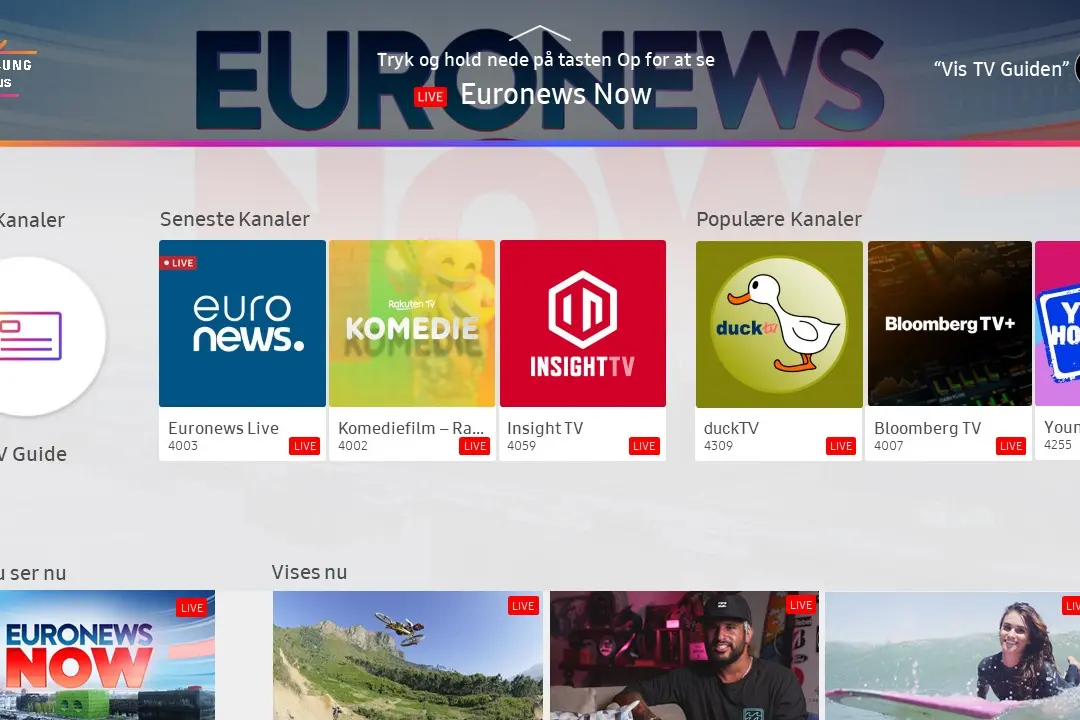The width and height of the screenshot is (1080, 720).
Task: Open the thumbnail of man wearing black cap
Action: 685,655
